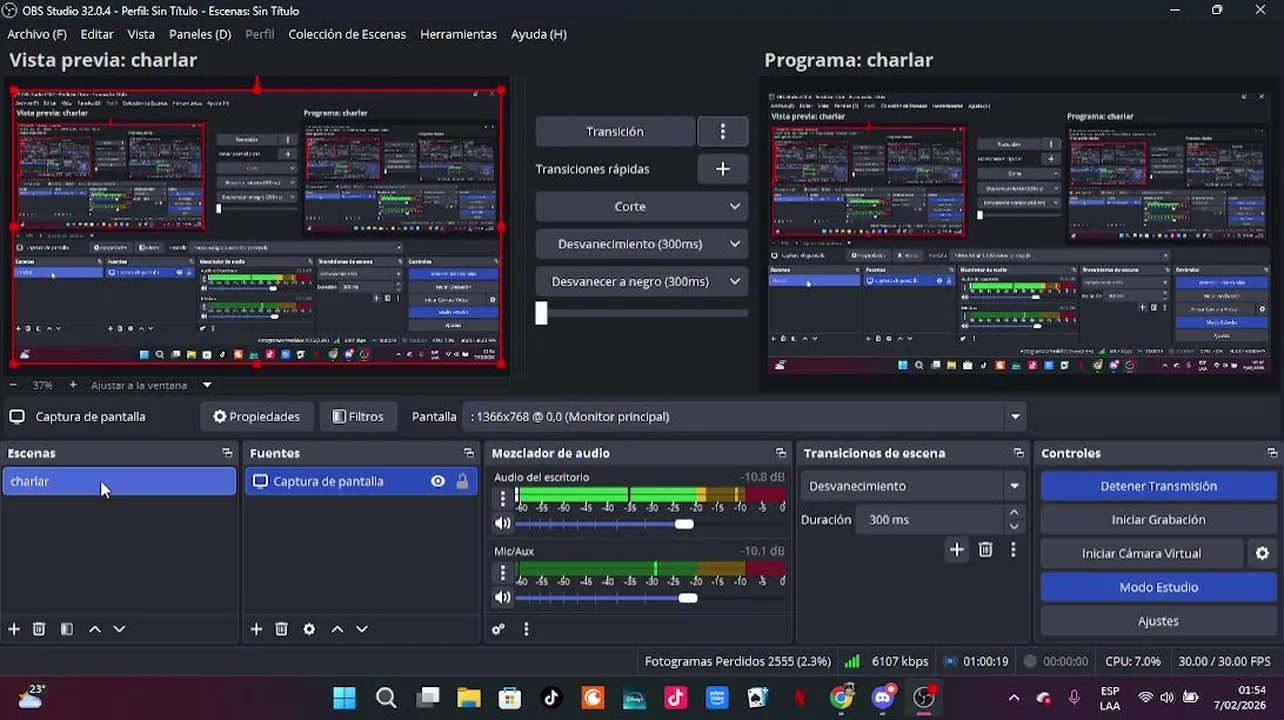The image size is (1284, 720).
Task: Toggle lock on Captura de pantalla source
Action: click(462, 481)
